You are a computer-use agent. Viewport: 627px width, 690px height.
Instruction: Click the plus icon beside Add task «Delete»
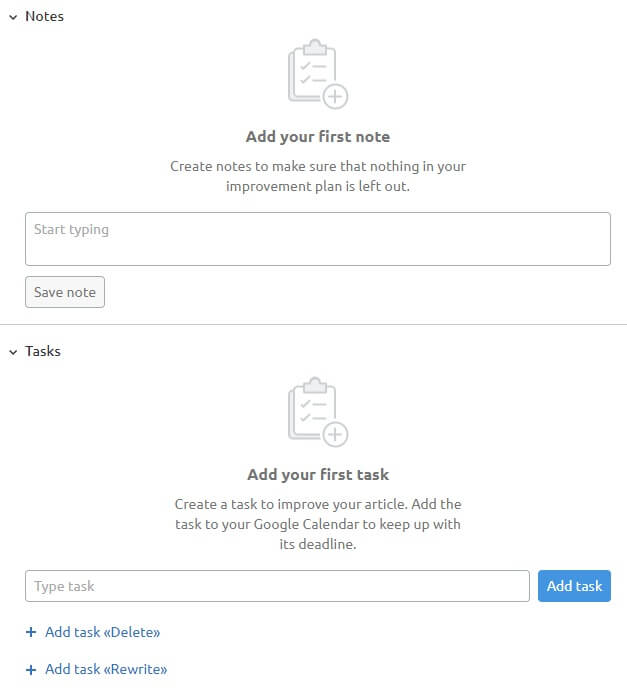click(x=31, y=632)
